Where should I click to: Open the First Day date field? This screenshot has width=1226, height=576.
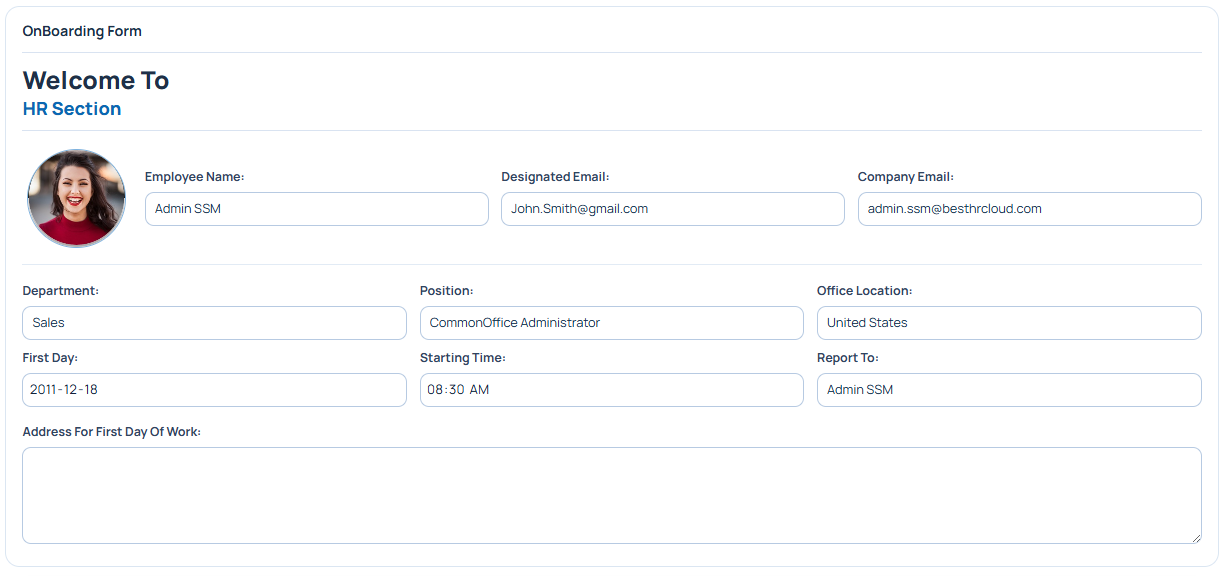coord(214,389)
